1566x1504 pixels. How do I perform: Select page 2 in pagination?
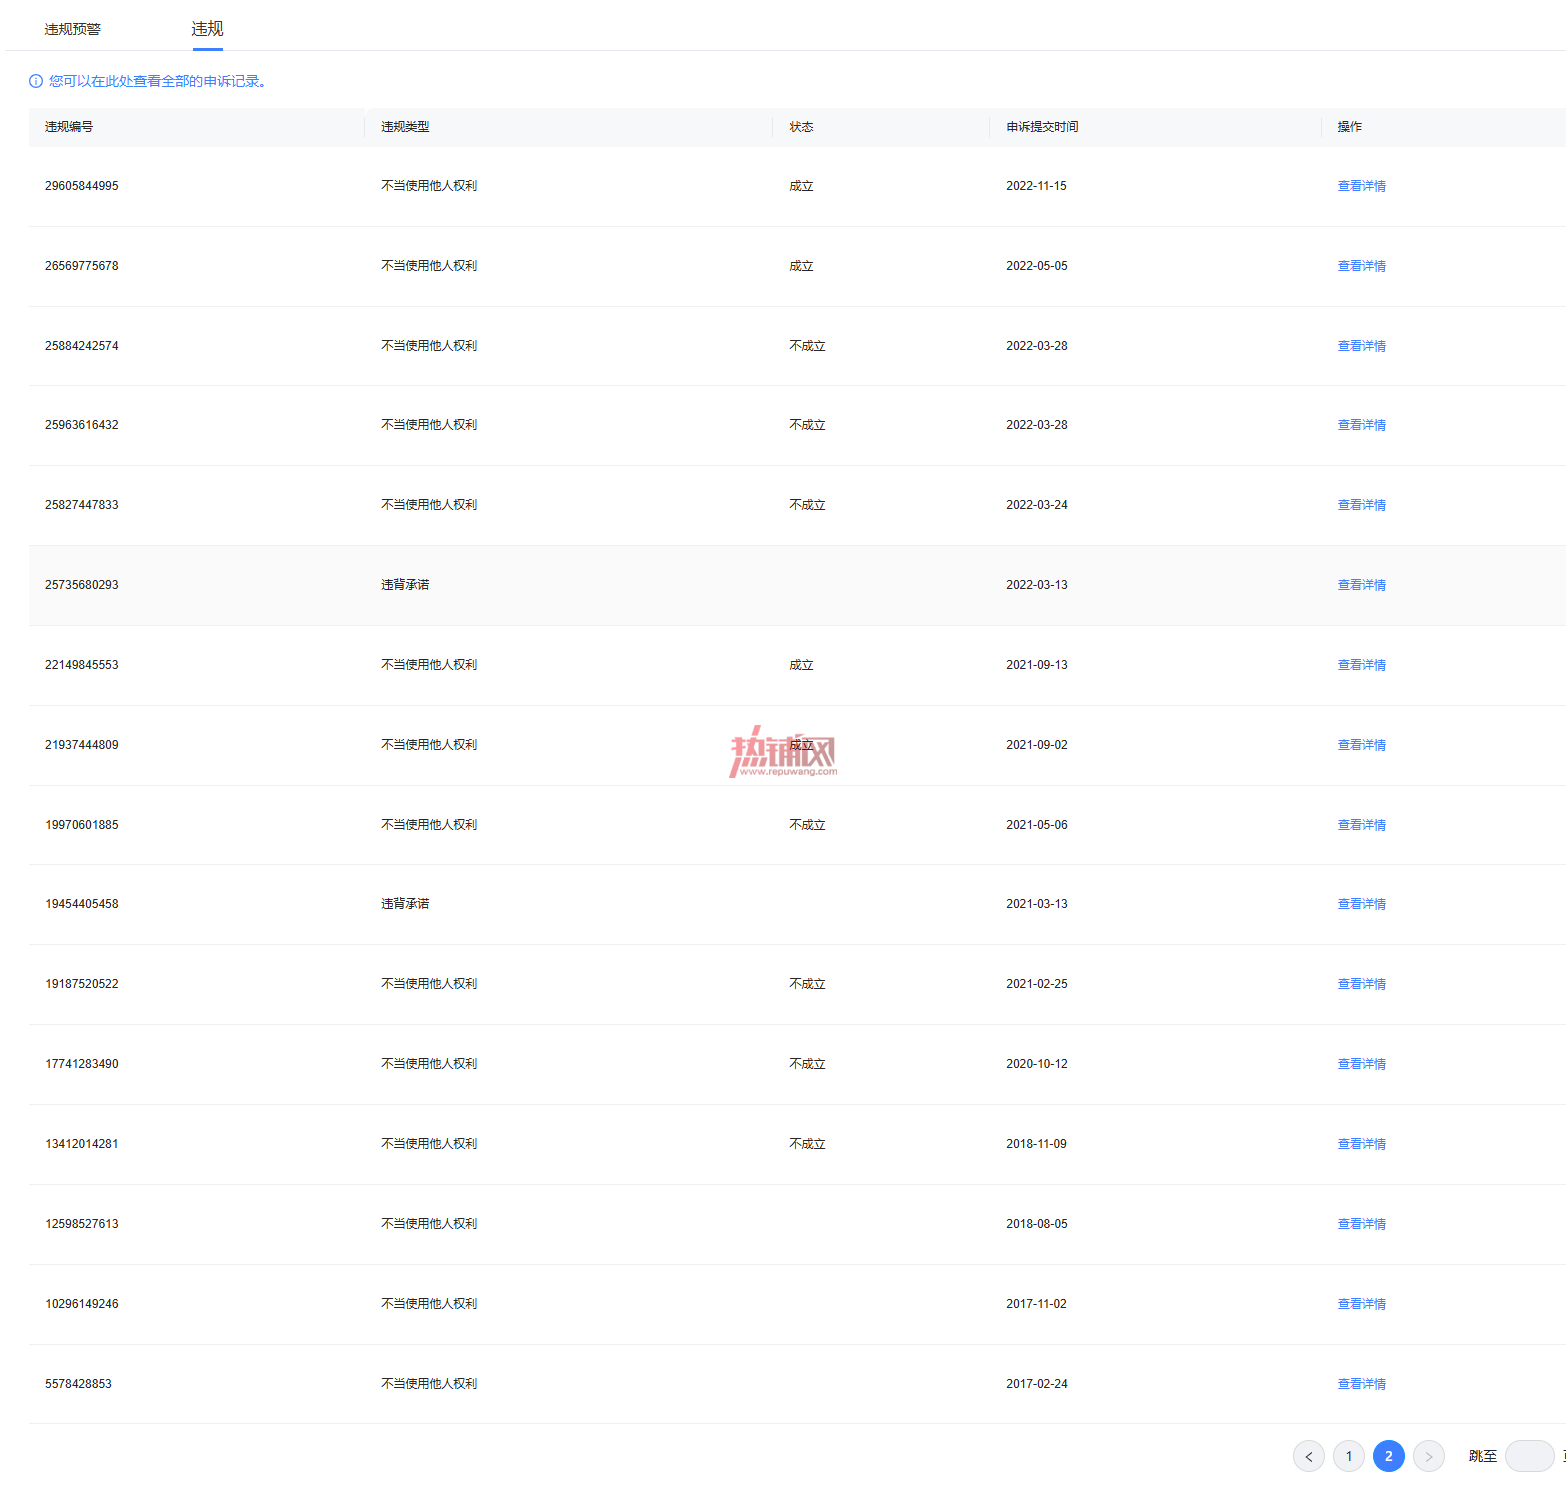coord(1389,1456)
